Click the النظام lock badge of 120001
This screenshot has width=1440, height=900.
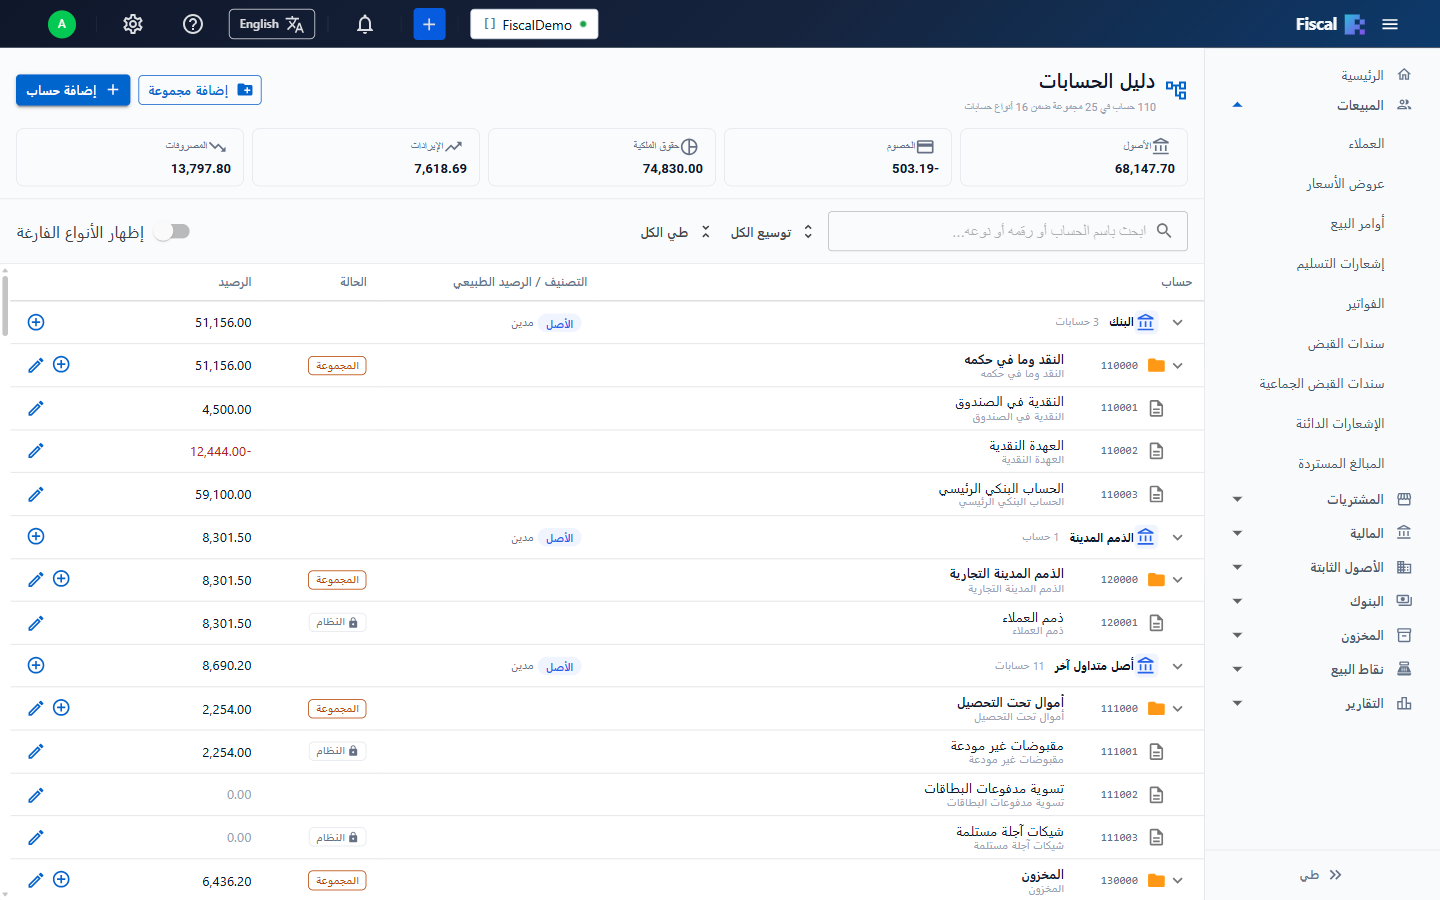coord(337,623)
